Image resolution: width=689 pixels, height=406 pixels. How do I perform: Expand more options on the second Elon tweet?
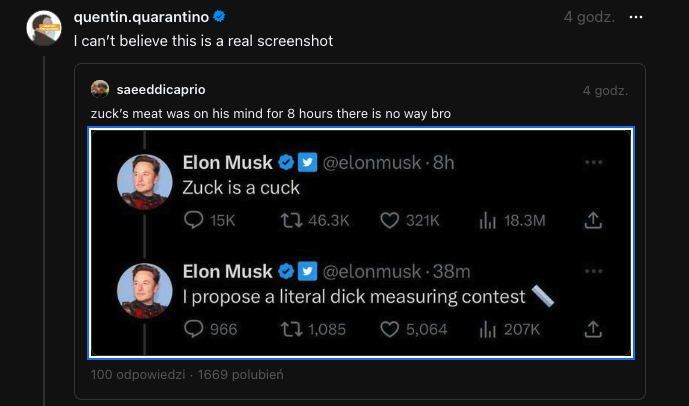point(593,271)
